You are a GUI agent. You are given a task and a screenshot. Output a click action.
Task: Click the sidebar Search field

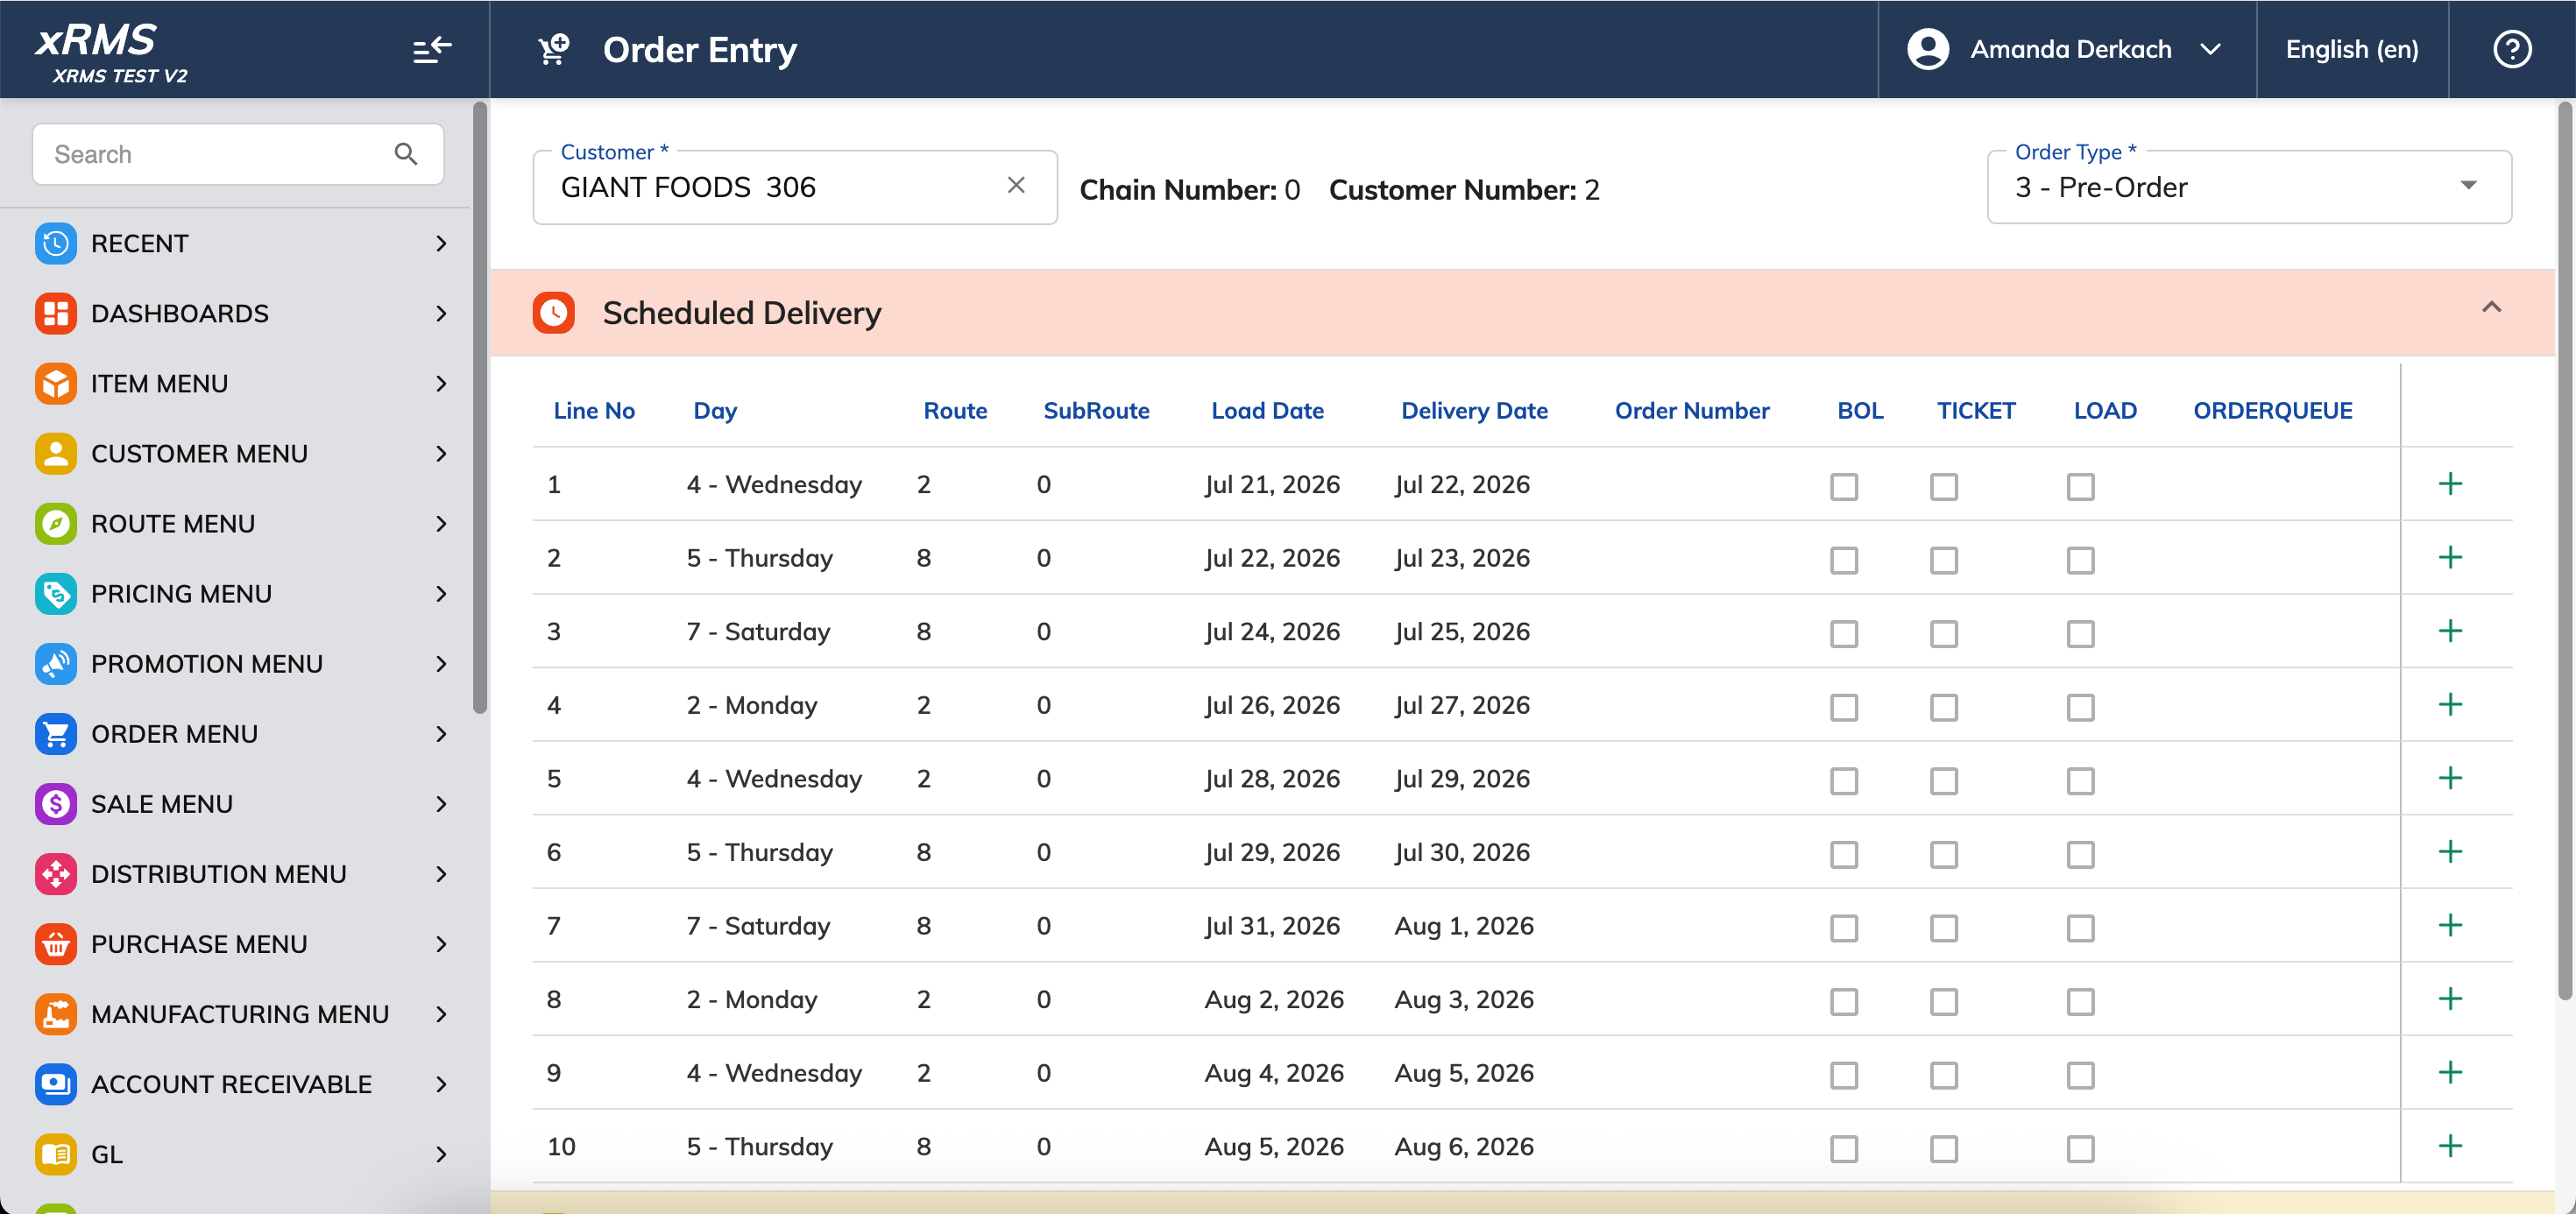pos(238,154)
